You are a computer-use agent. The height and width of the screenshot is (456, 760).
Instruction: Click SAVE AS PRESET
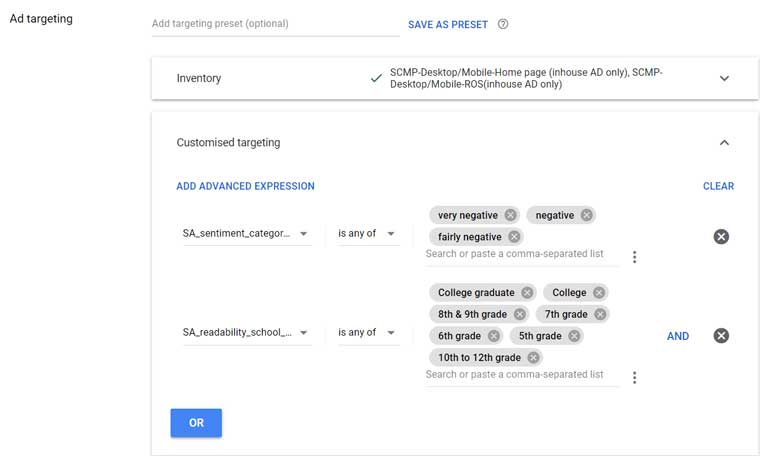click(448, 25)
